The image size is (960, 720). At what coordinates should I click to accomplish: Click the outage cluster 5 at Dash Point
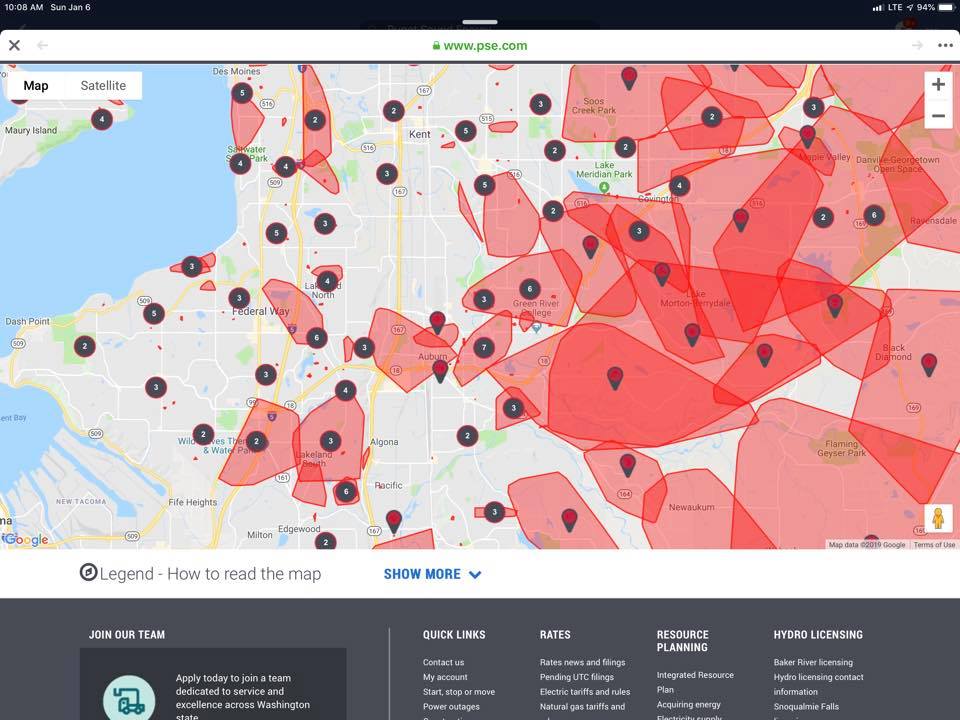point(154,313)
